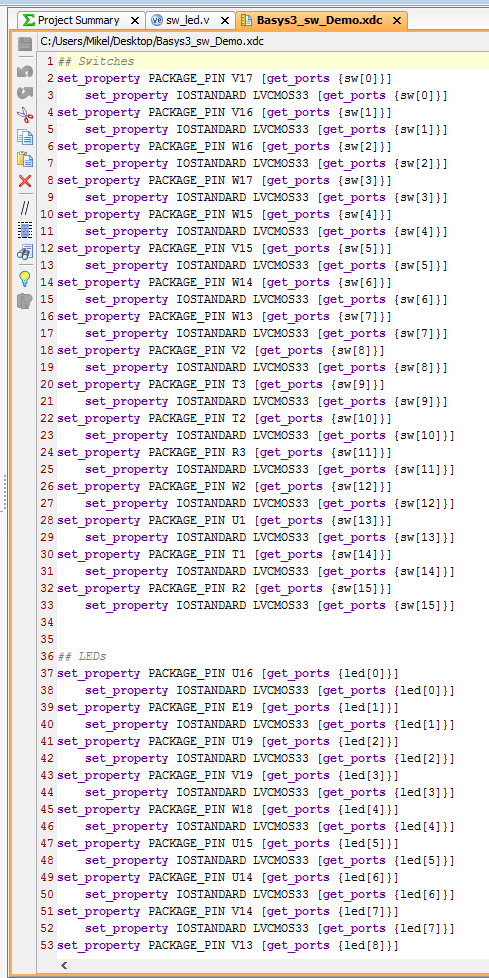Image resolution: width=489 pixels, height=978 pixels.
Task: Click the PACKAGE_PIN V15 line for sw[5]
Action: [225, 248]
